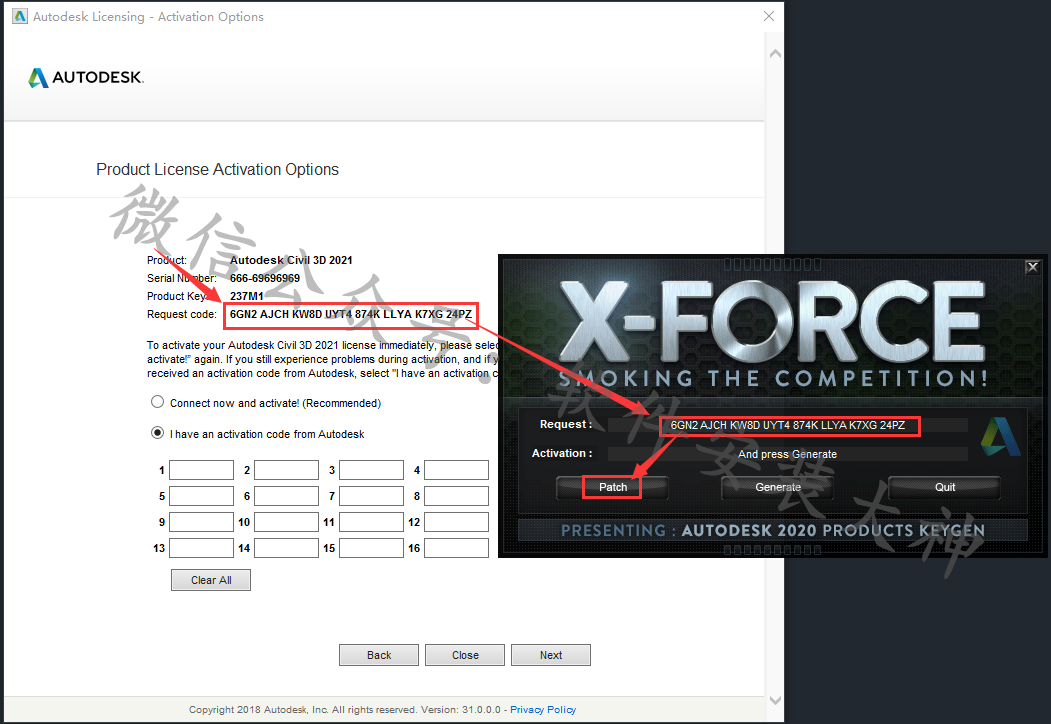
Task: Click activation code box 6
Action: point(286,496)
